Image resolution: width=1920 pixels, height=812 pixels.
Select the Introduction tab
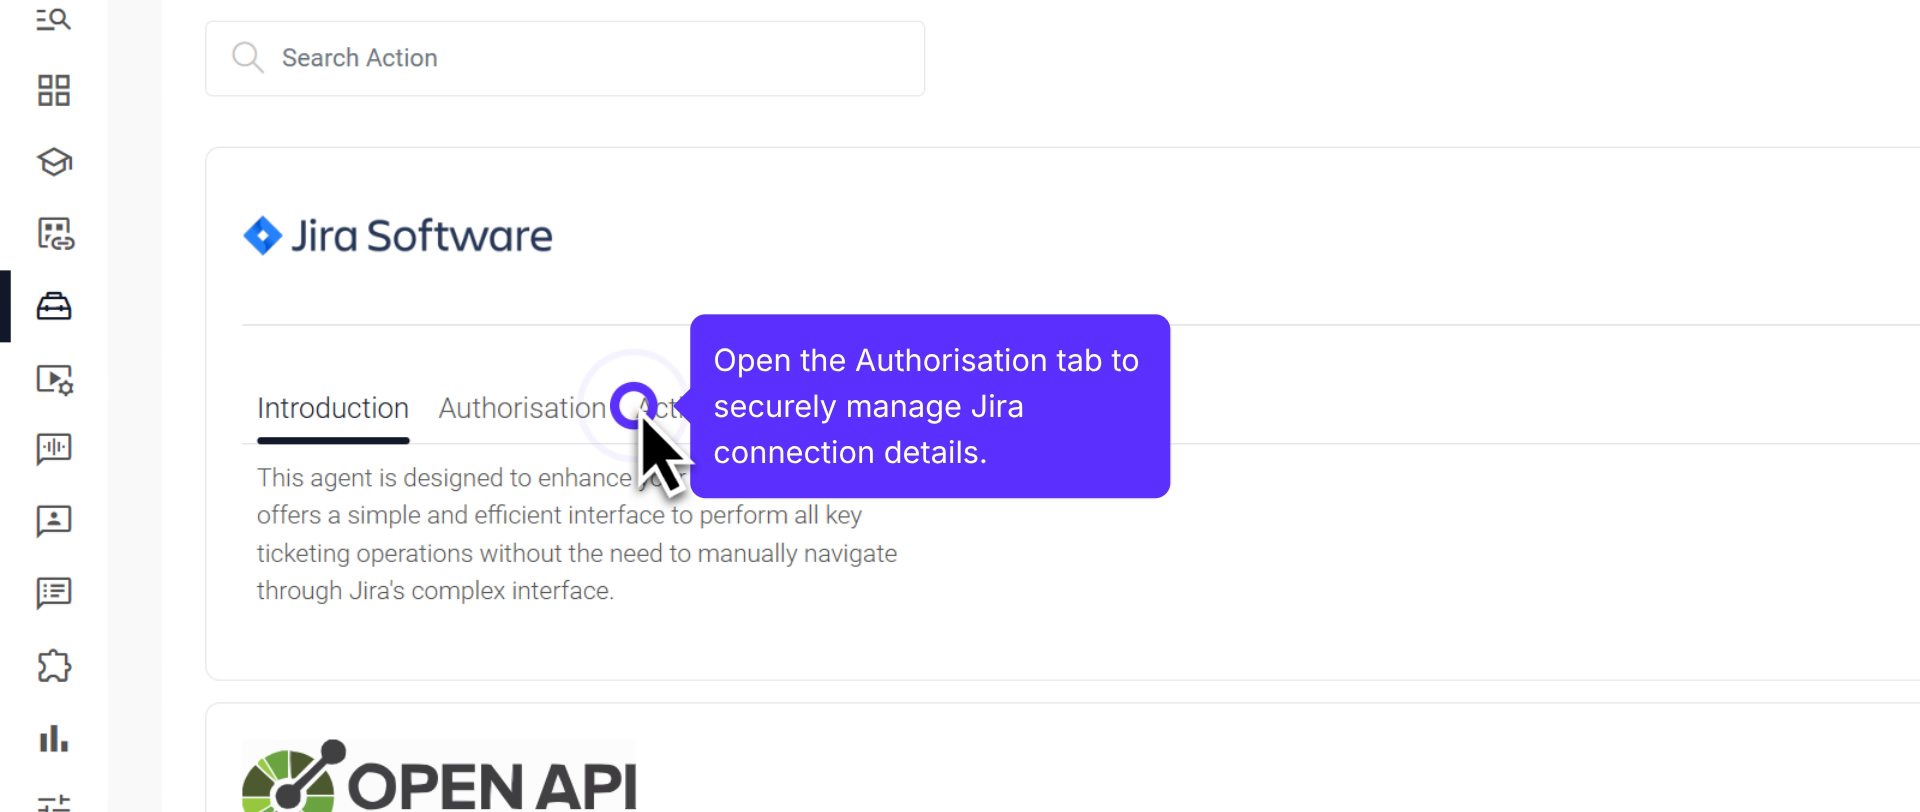[333, 408]
